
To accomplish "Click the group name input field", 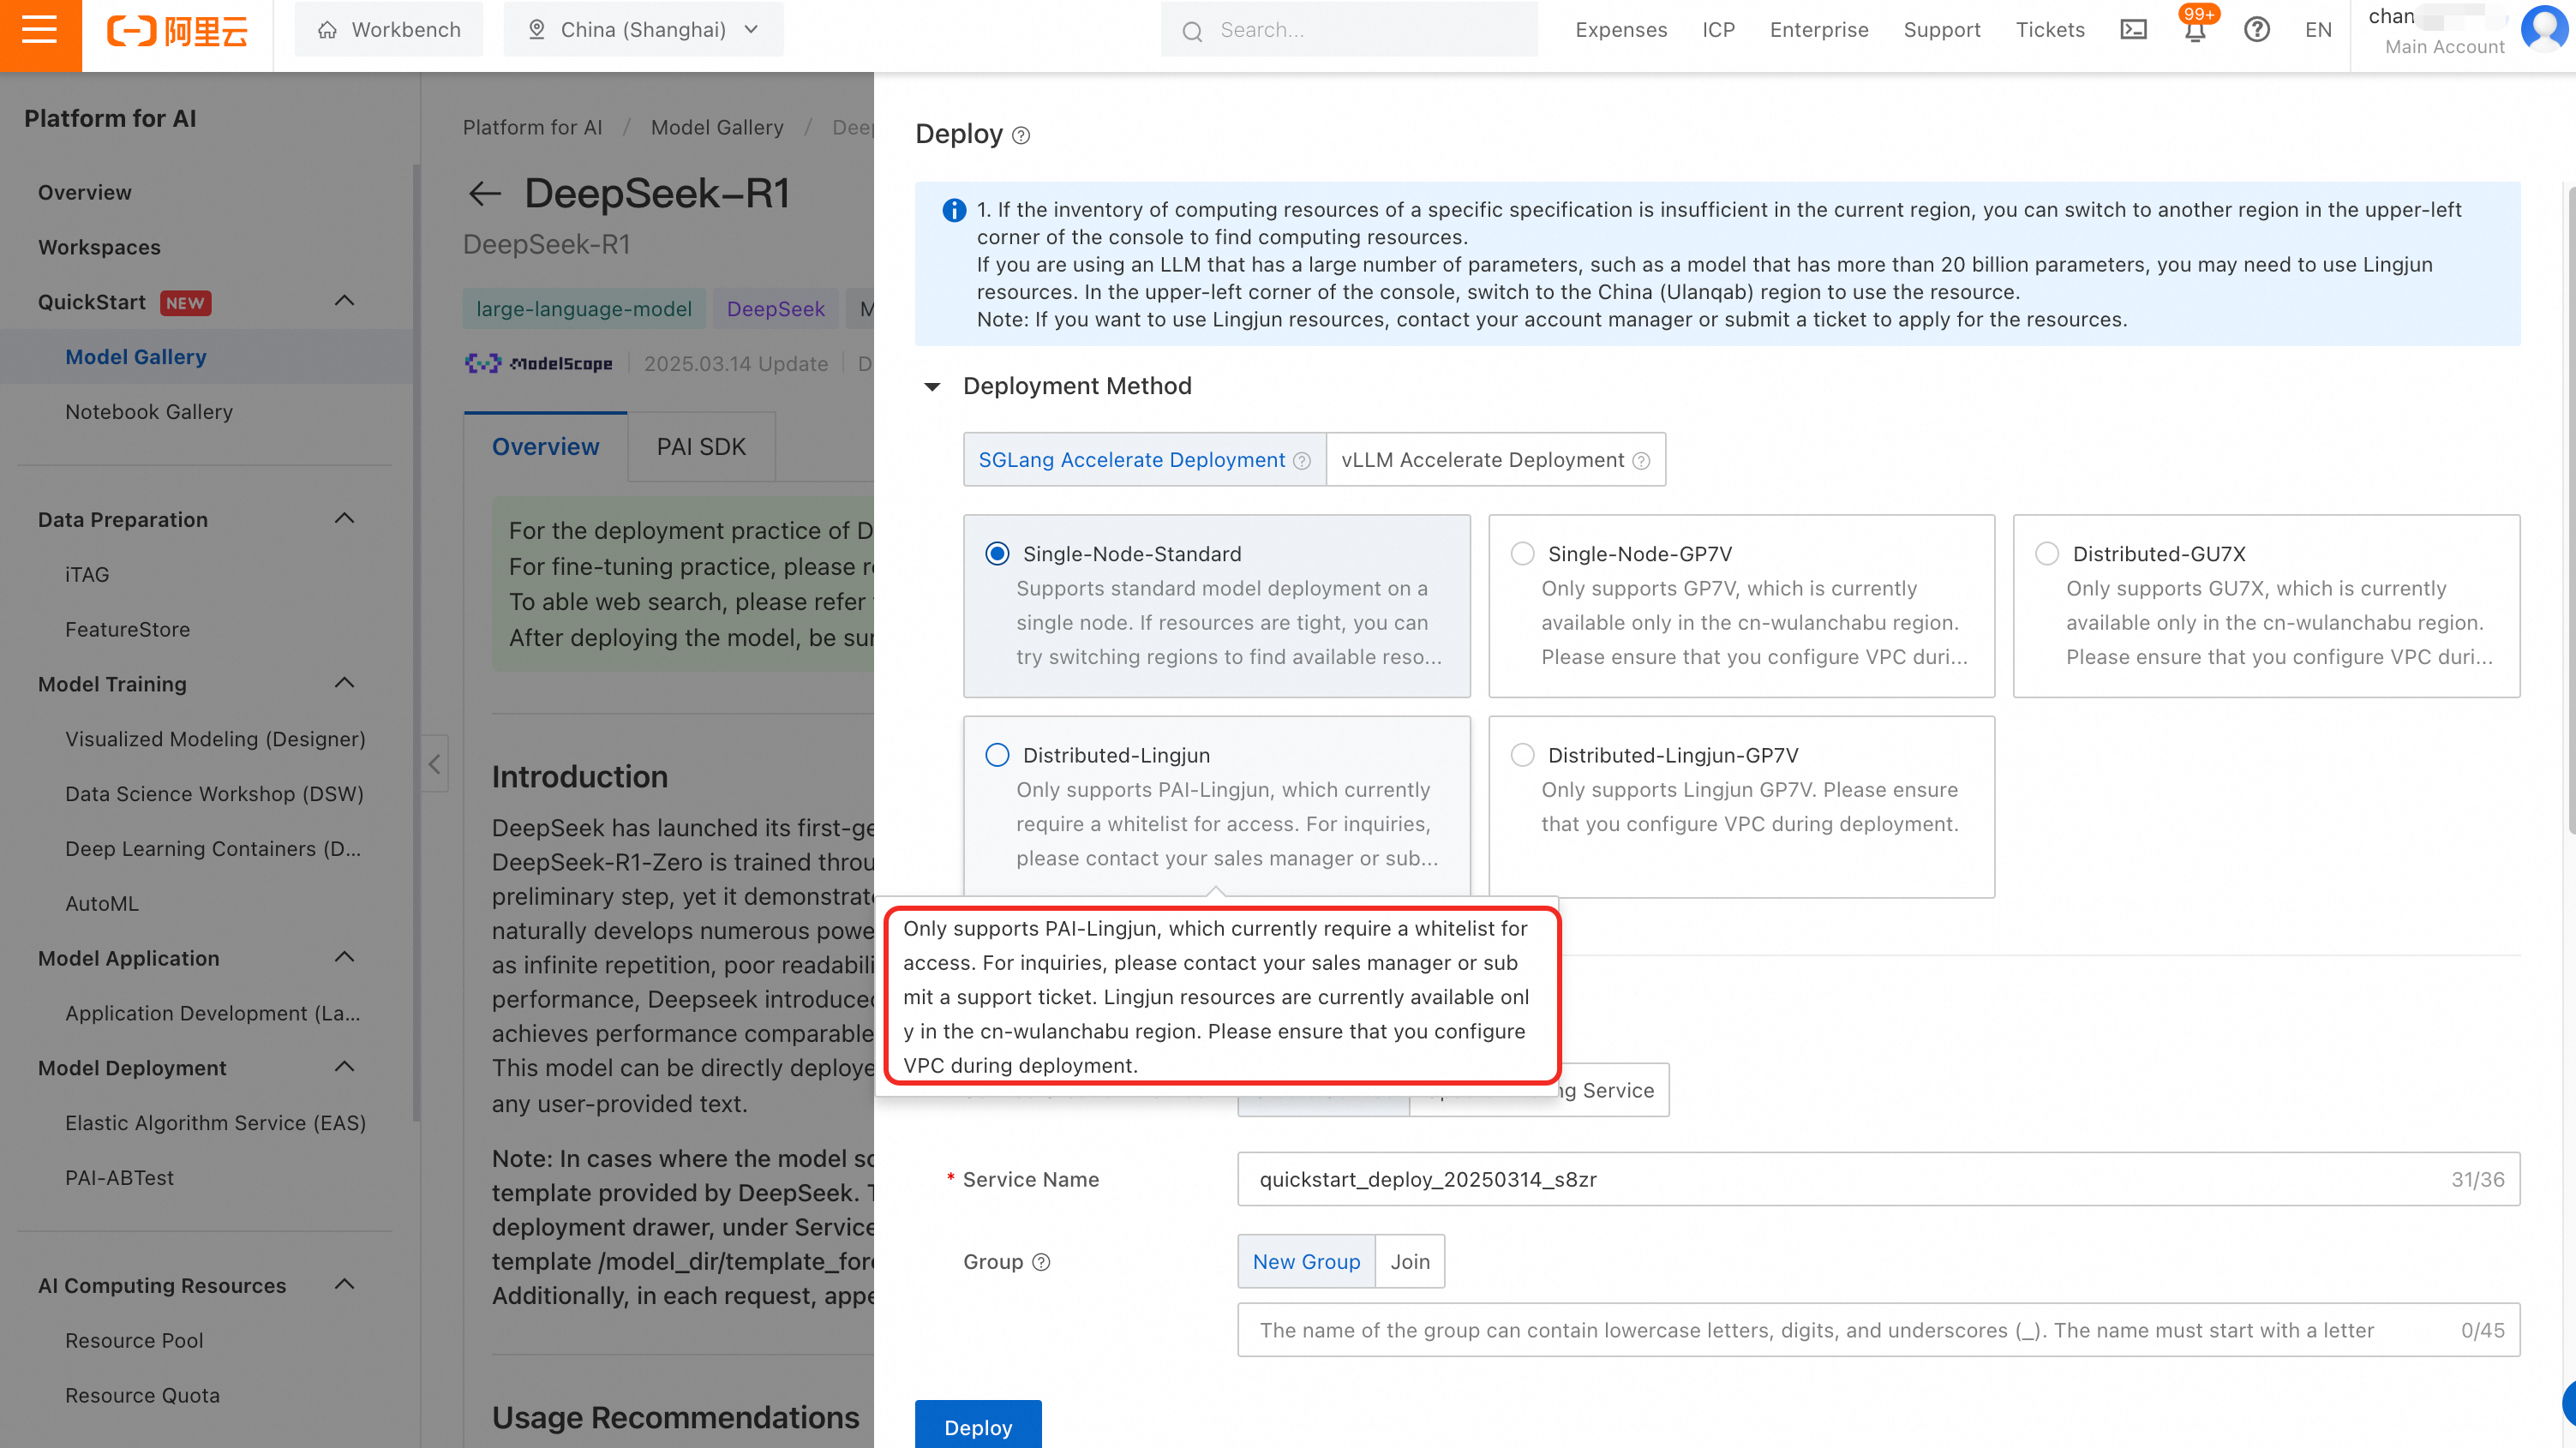I will (1878, 1330).
